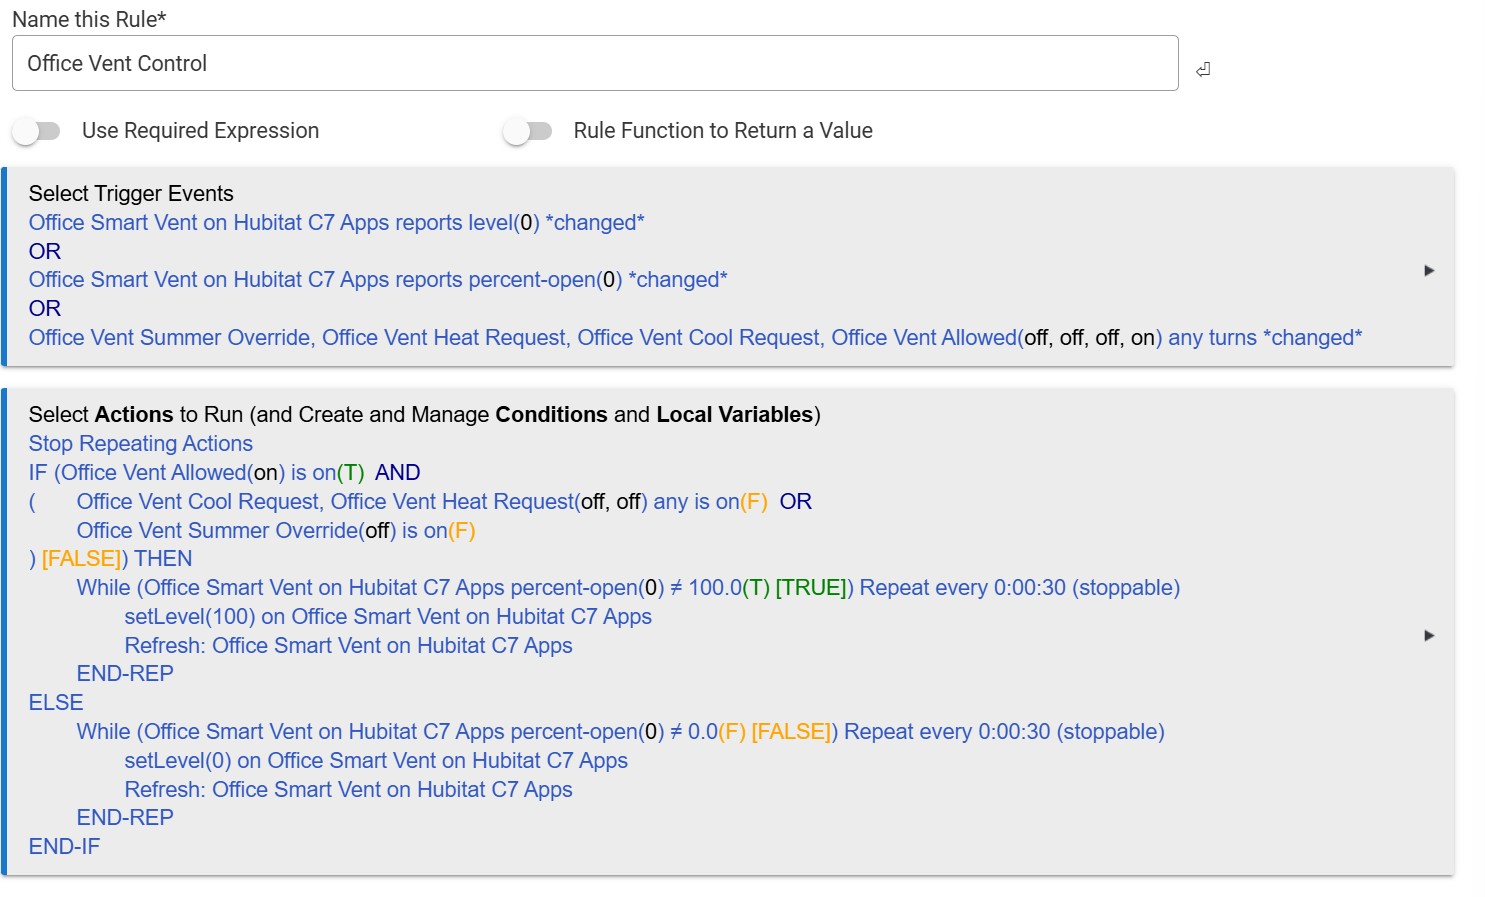Click the Stop Repeating Actions line
The width and height of the screenshot is (1485, 897).
[x=140, y=444]
